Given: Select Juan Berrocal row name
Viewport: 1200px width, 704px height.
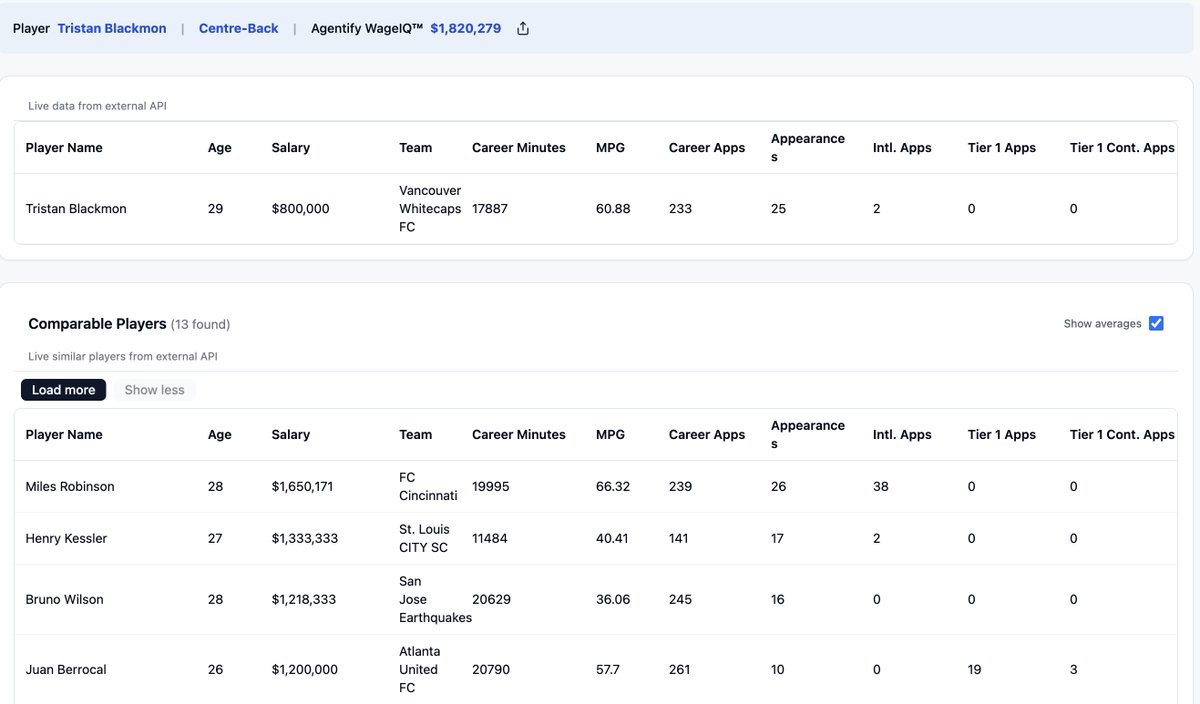Looking at the screenshot, I should point(66,670).
